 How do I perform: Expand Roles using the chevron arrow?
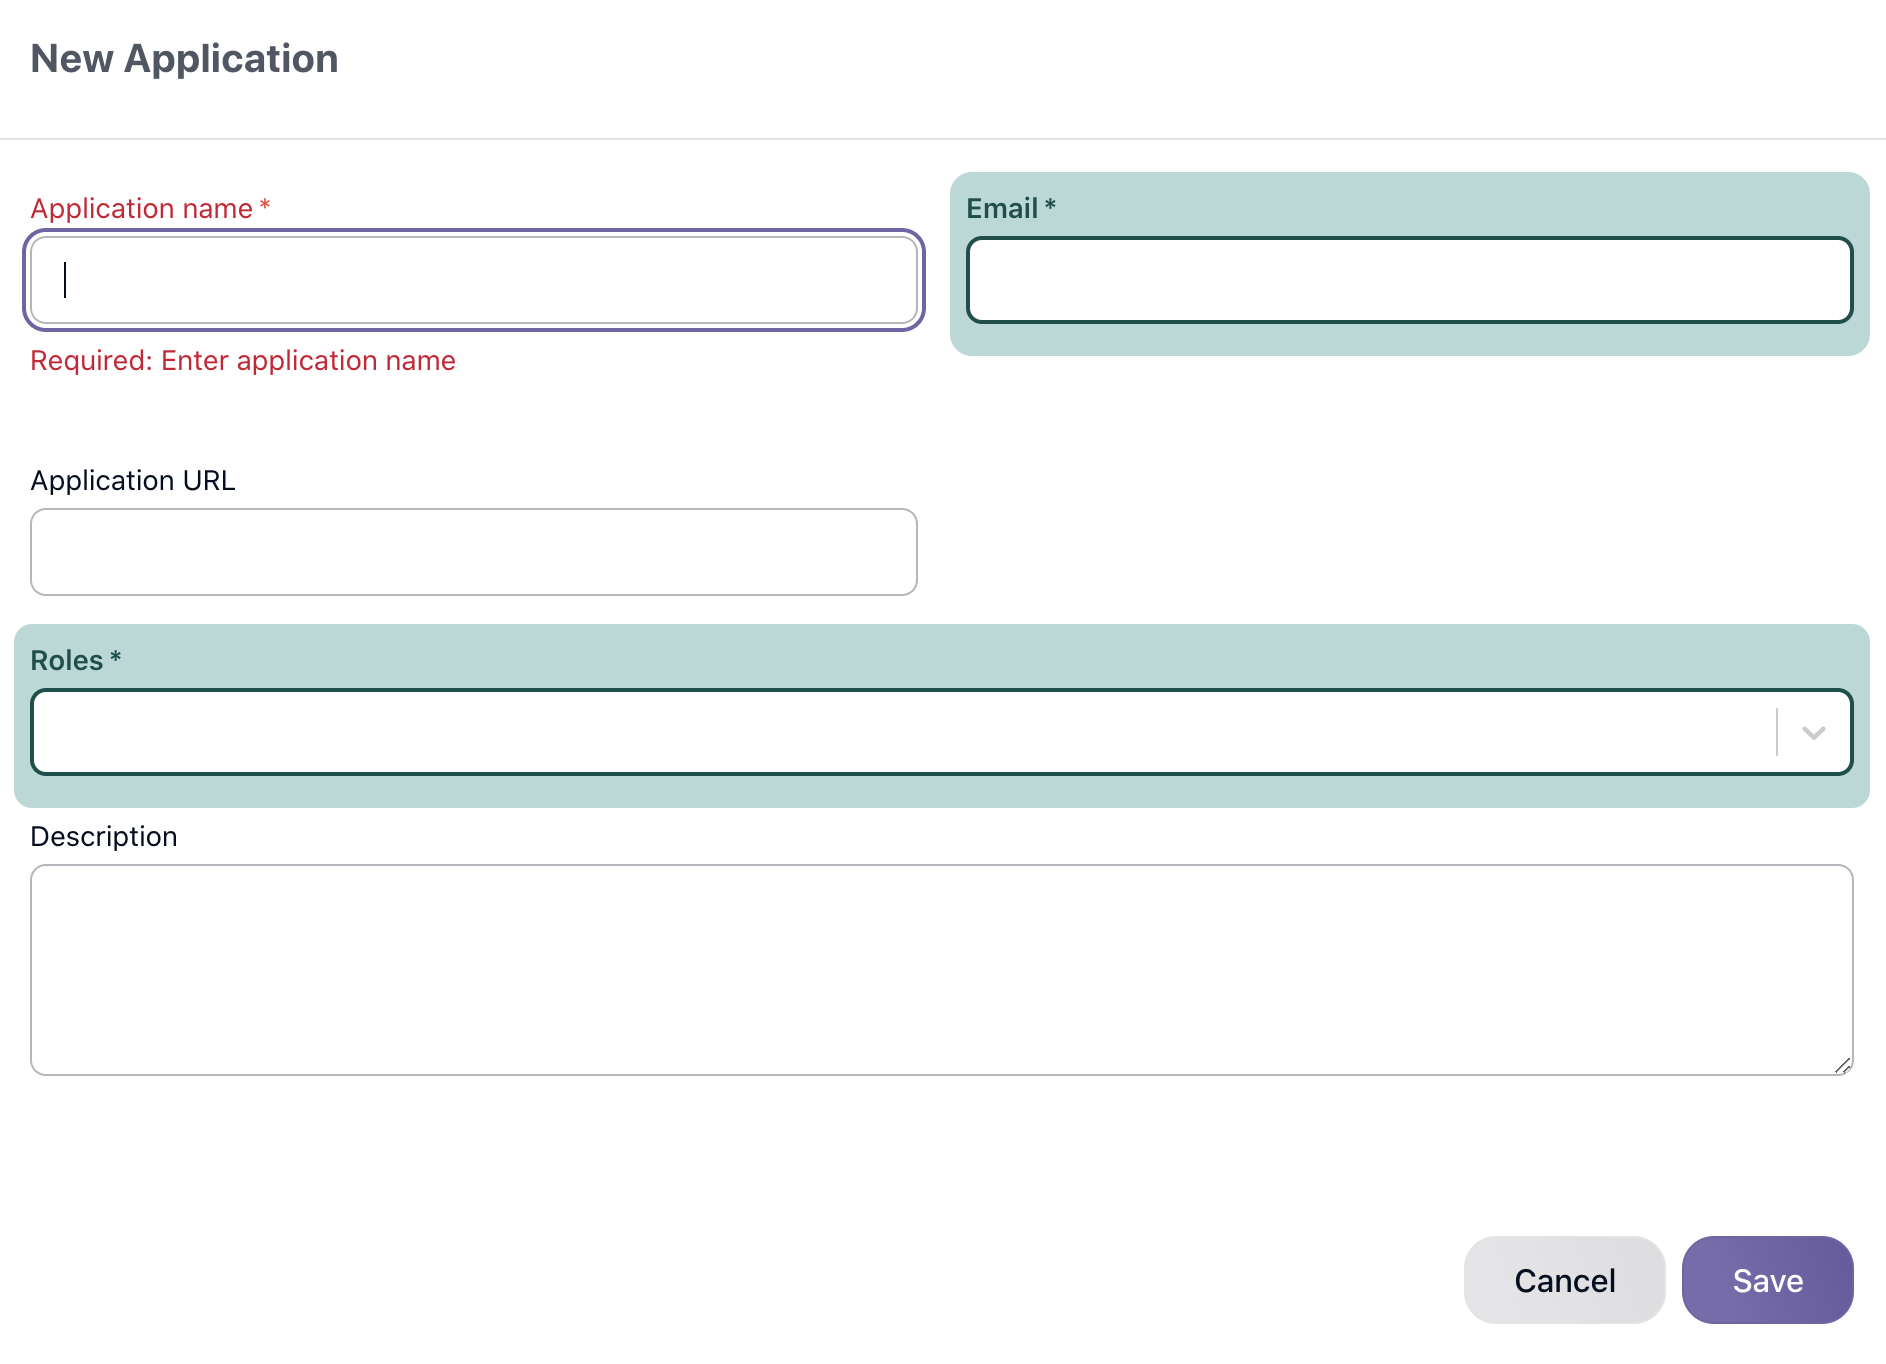(1813, 733)
